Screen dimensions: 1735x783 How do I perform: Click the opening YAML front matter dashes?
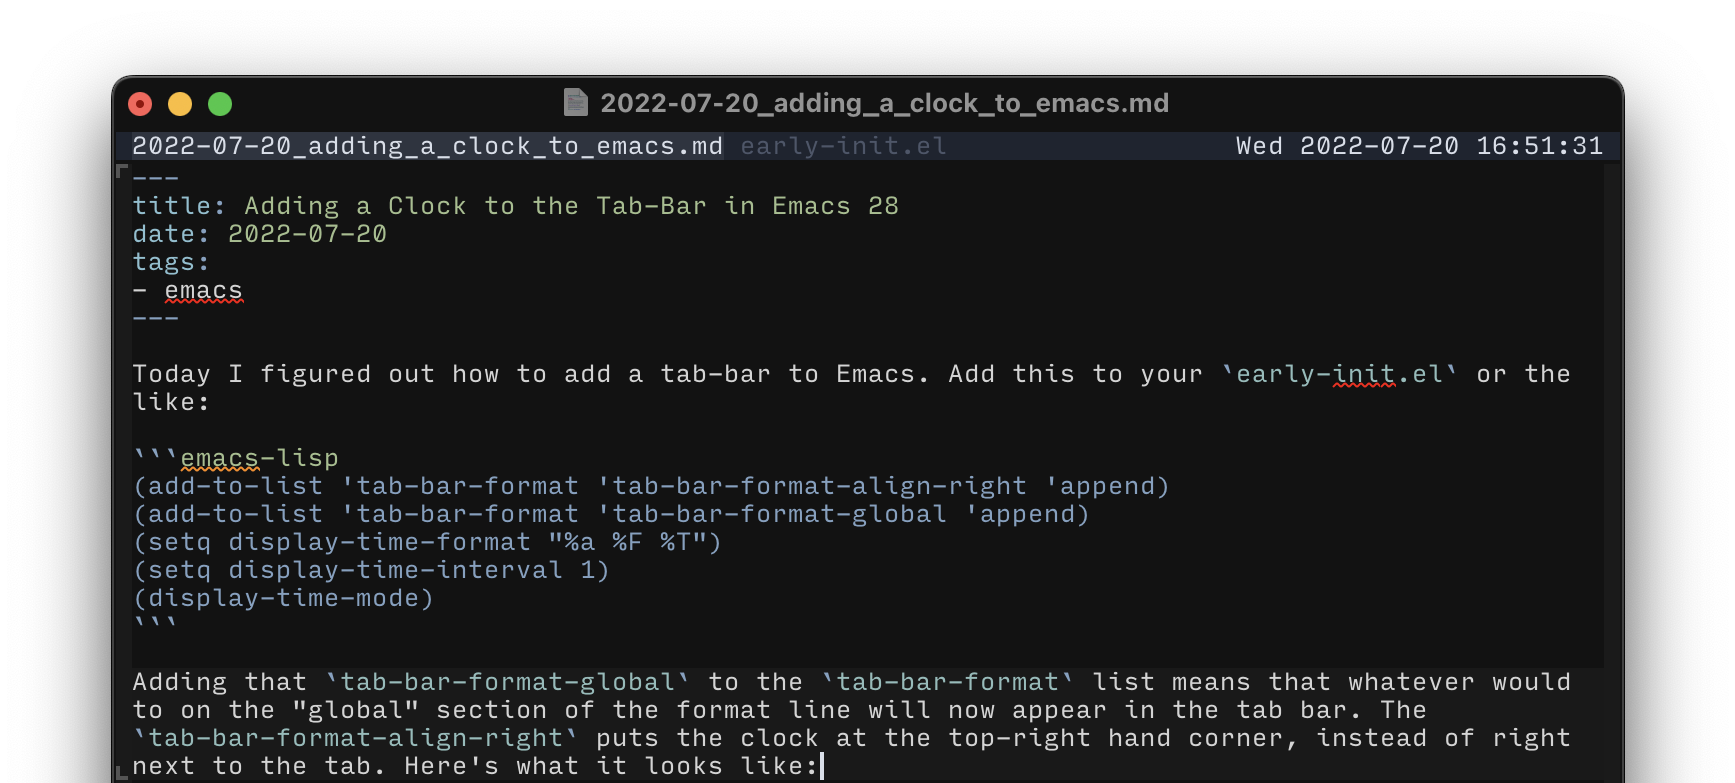tap(155, 177)
